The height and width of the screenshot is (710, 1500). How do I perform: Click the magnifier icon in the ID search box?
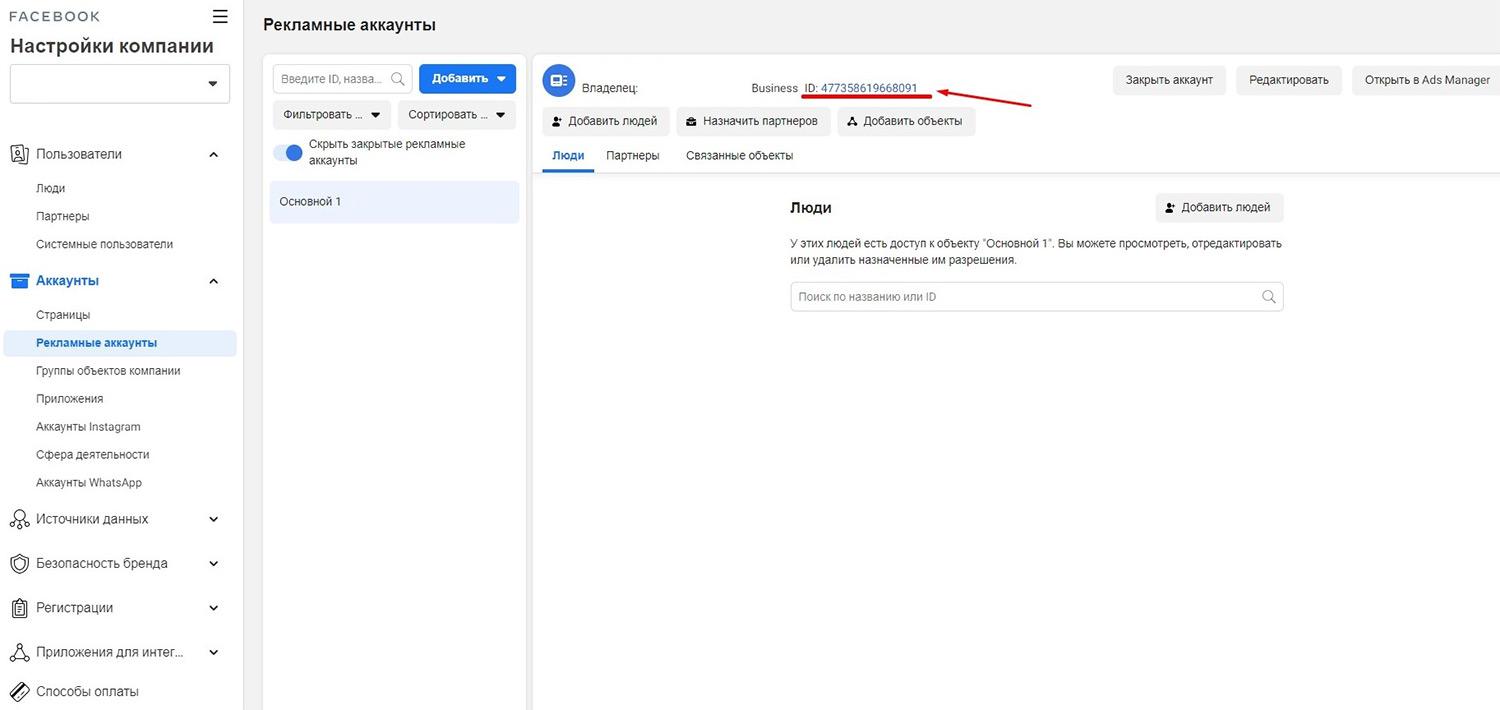[398, 79]
